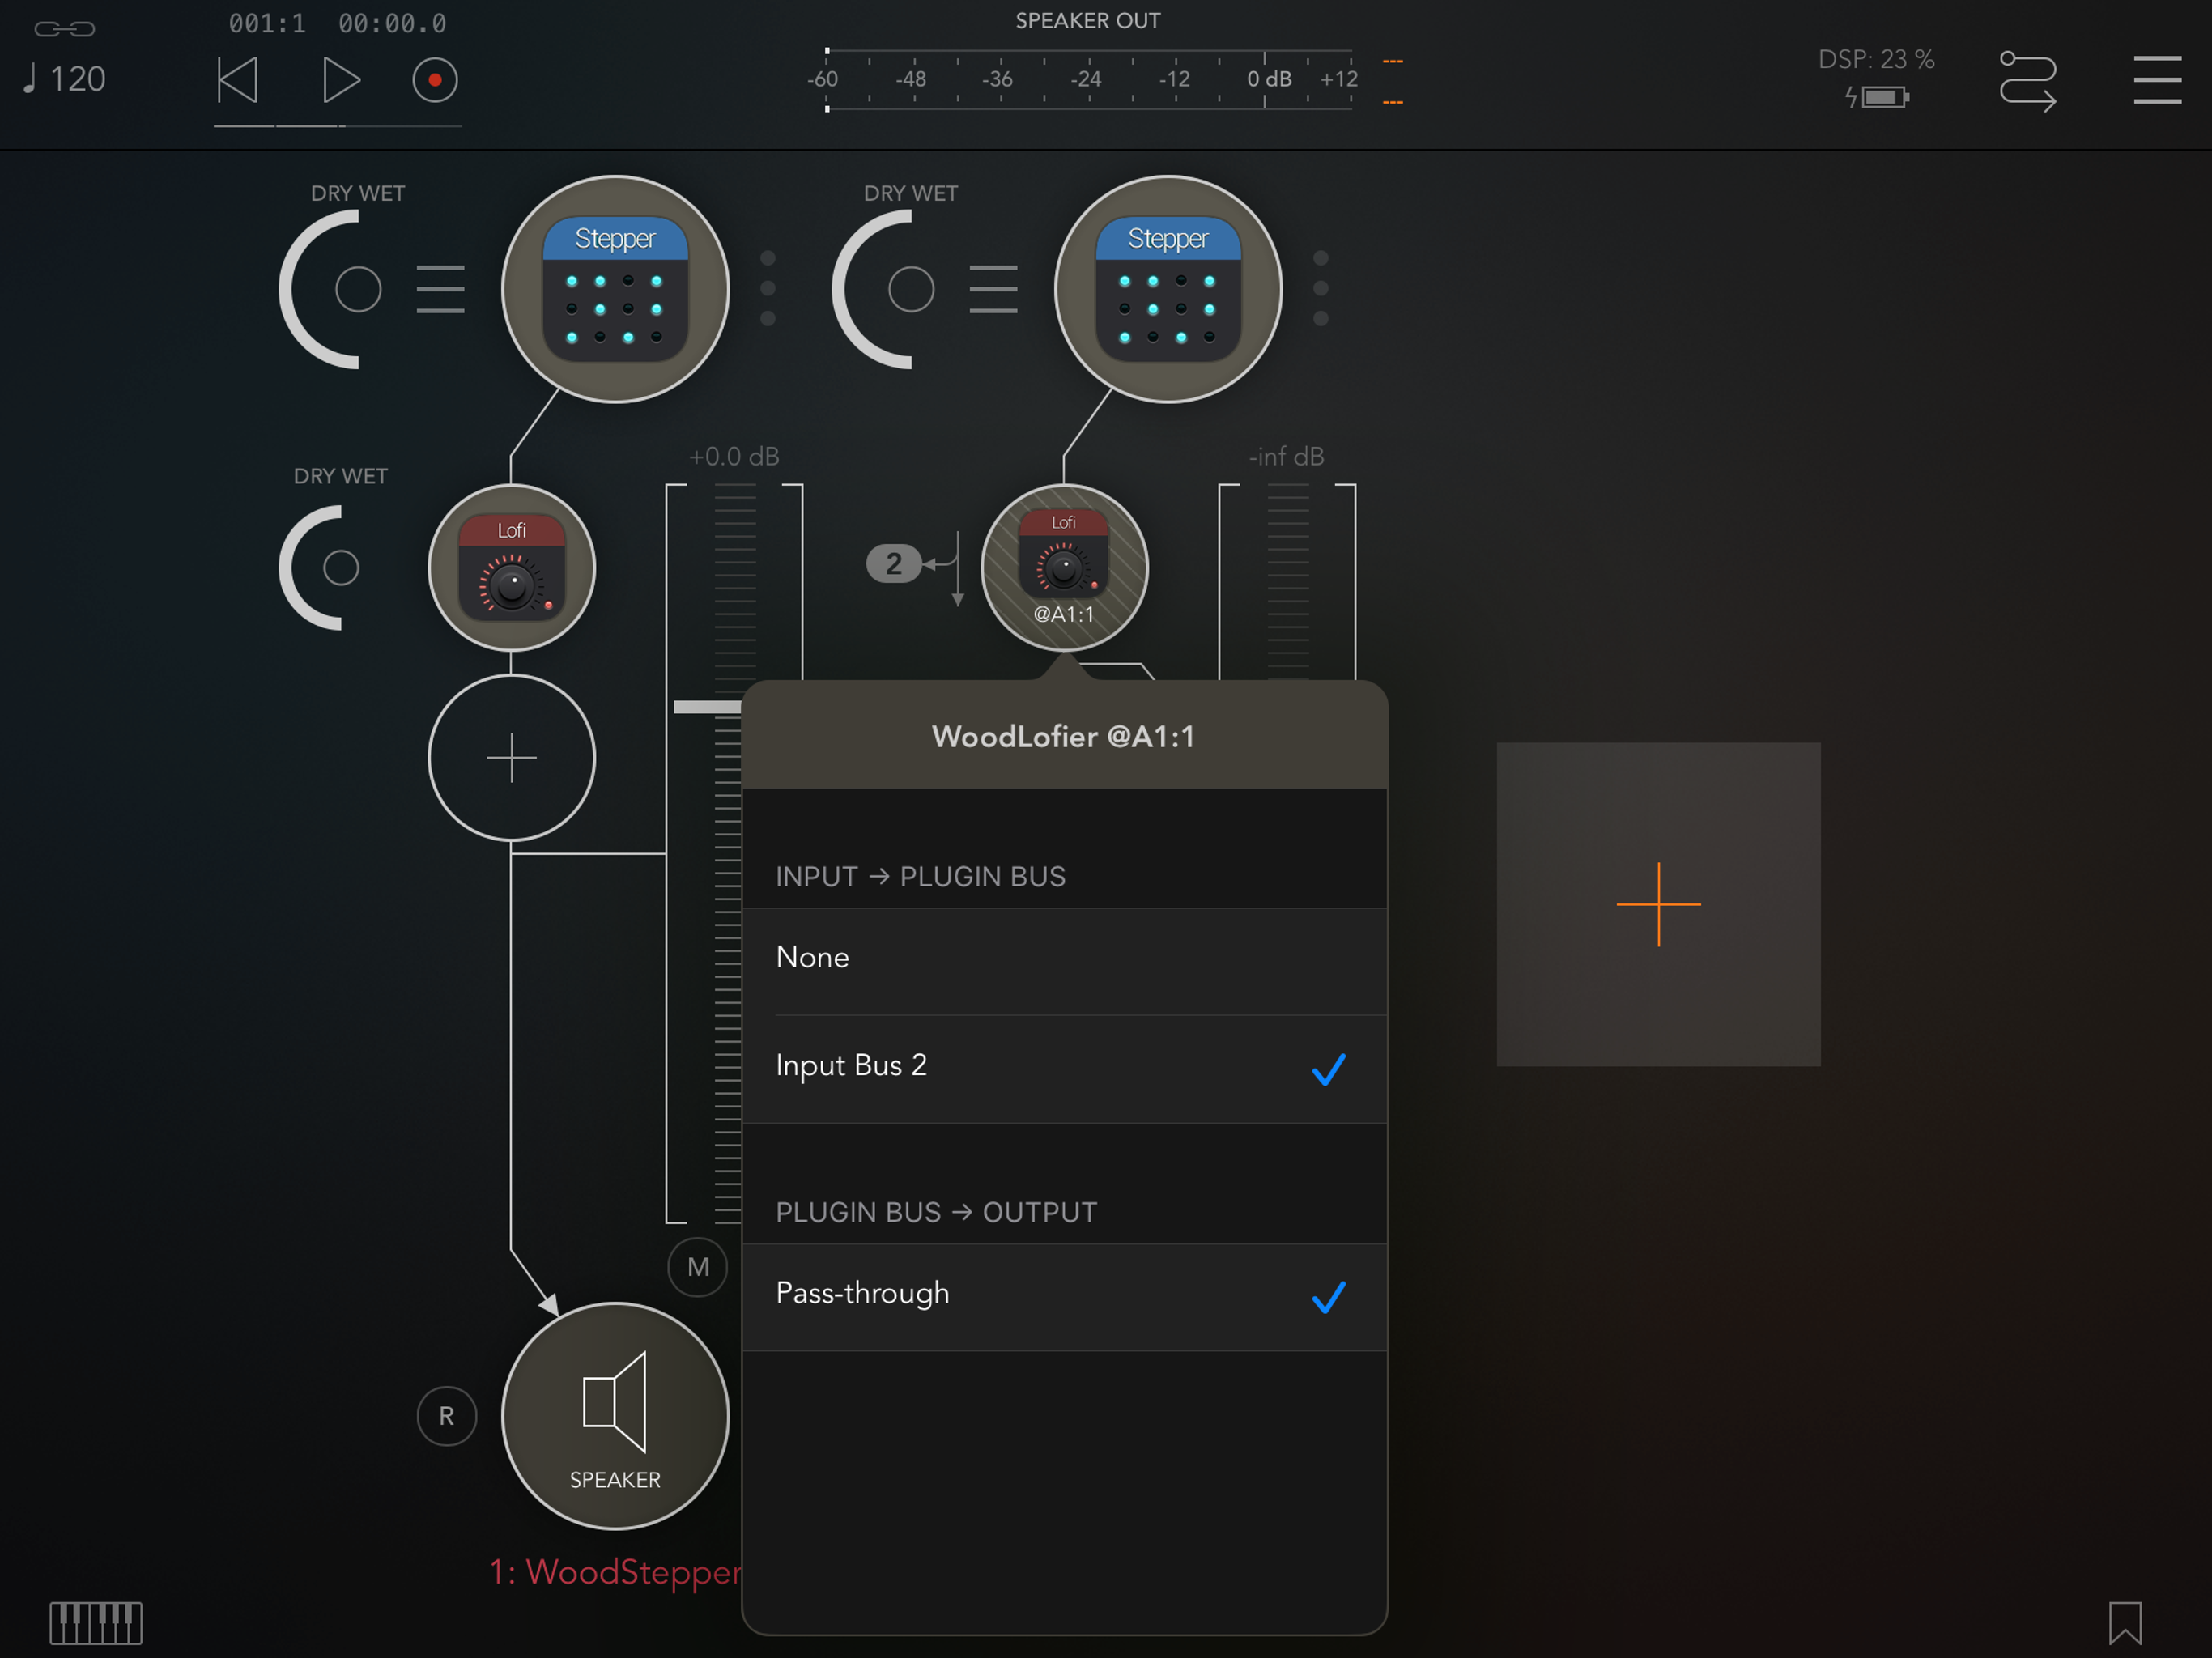Expand the preset list beside second Dry Wet knob
Screen dimensions: 2212x1658
[993, 289]
